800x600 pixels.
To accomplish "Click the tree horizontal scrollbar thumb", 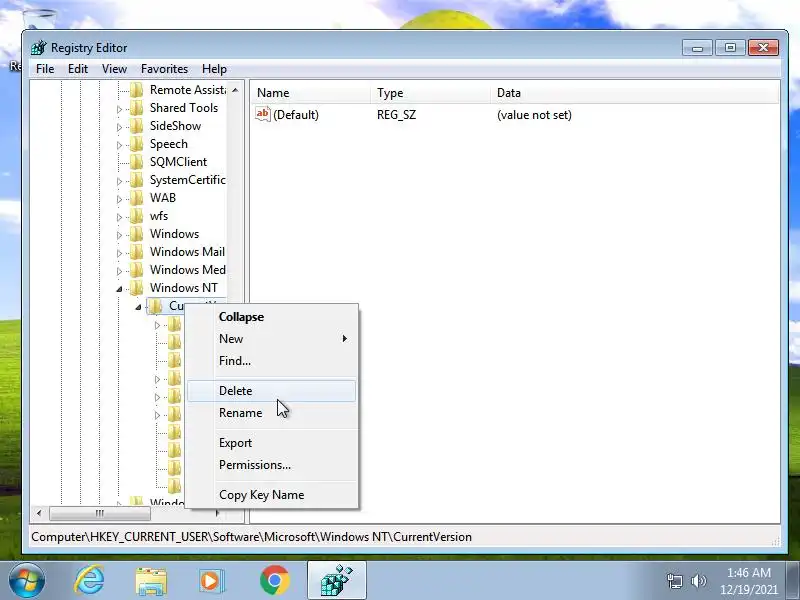I will point(99,513).
